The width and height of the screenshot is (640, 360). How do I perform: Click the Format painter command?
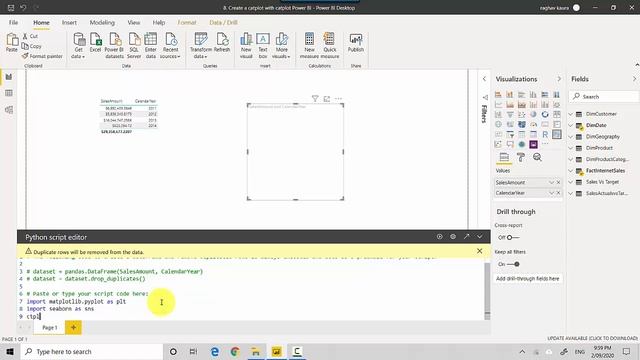(42, 56)
